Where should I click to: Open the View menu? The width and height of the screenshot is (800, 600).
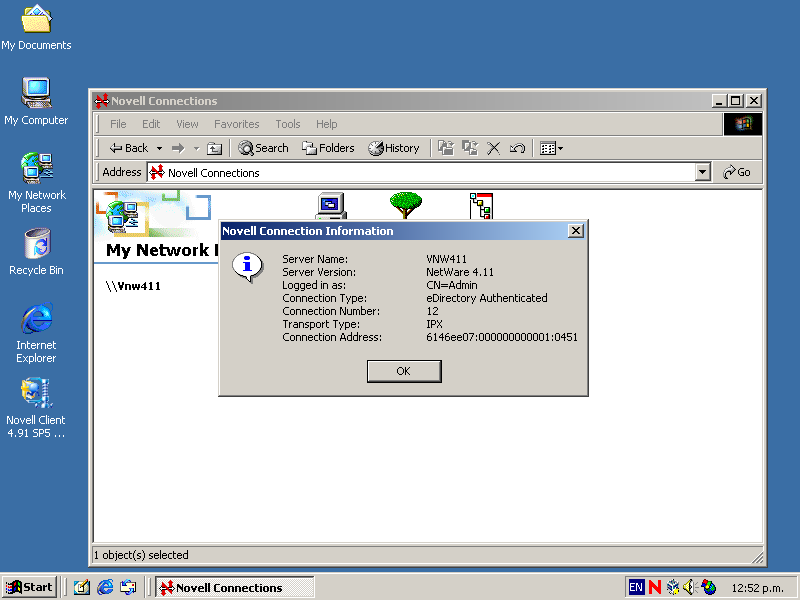187,124
